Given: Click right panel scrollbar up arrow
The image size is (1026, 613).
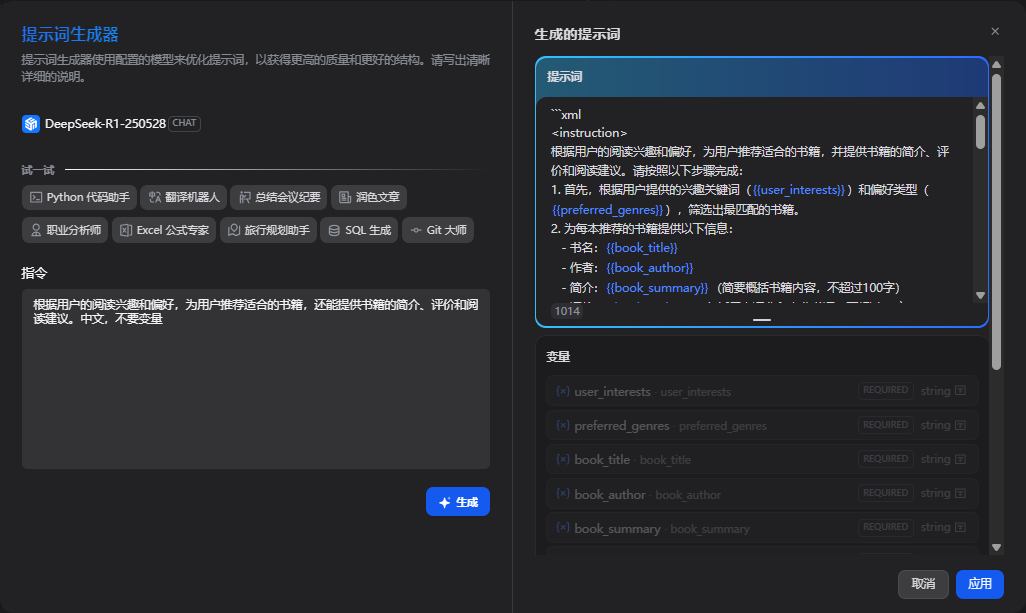Looking at the screenshot, I should click(997, 64).
